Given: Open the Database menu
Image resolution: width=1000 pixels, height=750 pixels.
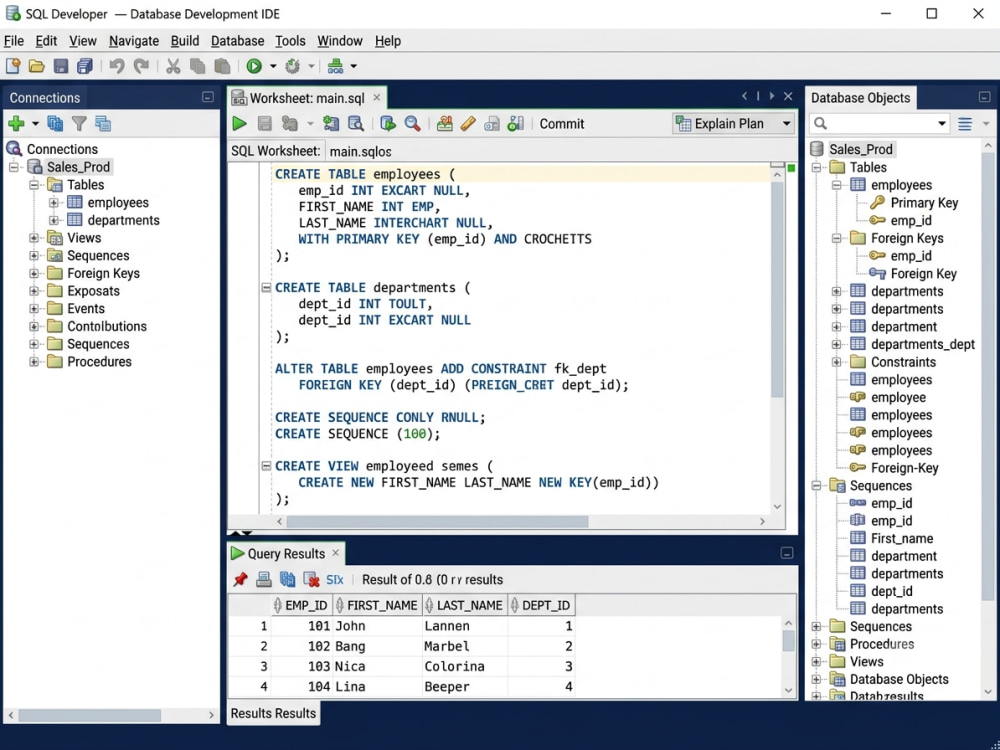Looking at the screenshot, I should tap(237, 41).
